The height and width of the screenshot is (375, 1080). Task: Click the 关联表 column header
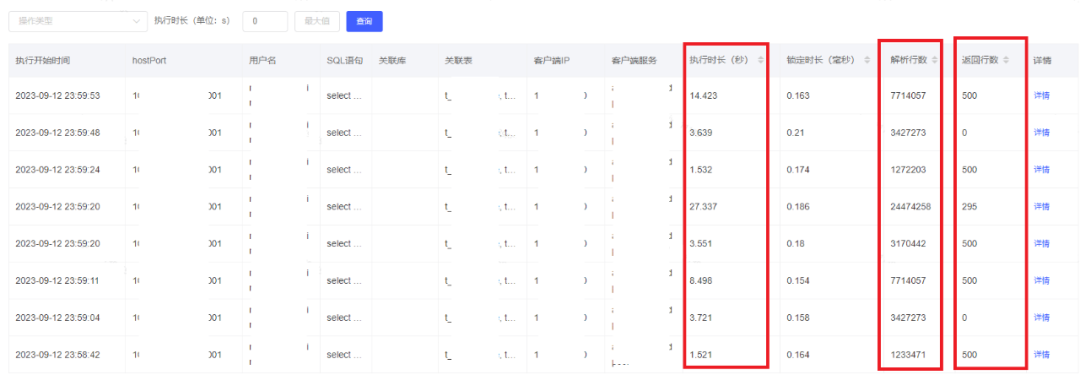pyautogui.click(x=459, y=60)
